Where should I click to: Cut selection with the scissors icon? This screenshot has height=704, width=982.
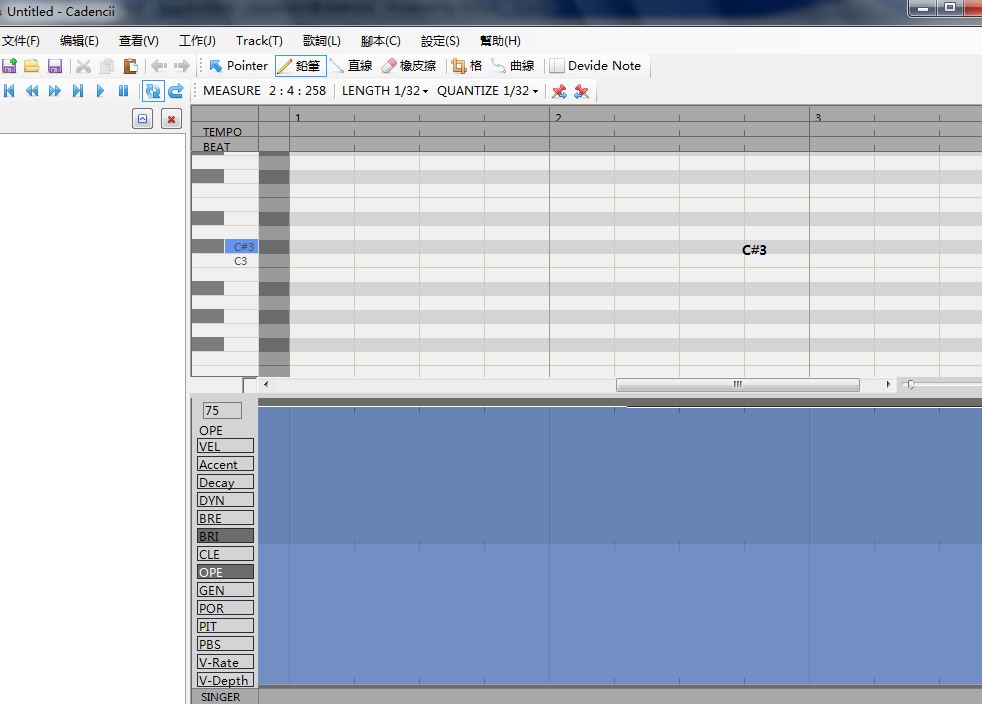pyautogui.click(x=83, y=66)
